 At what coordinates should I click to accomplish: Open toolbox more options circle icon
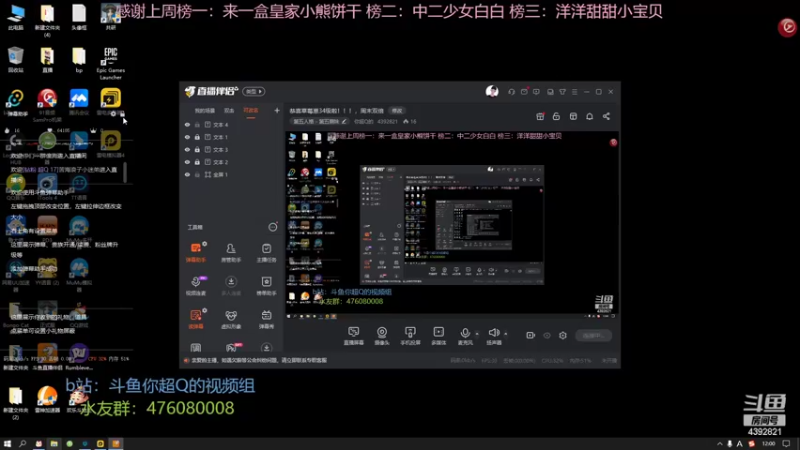pos(273,227)
